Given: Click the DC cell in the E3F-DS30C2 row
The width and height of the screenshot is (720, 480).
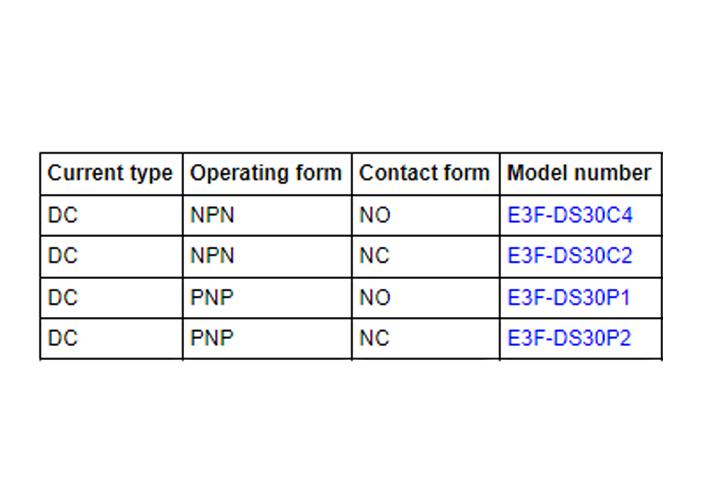Looking at the screenshot, I should 63,256.
